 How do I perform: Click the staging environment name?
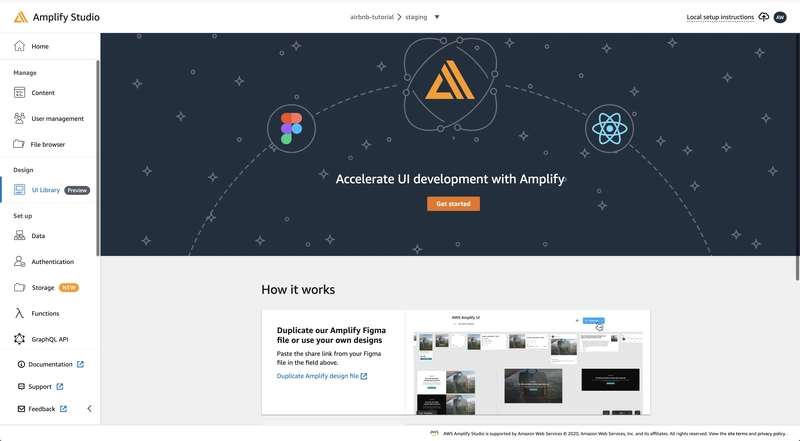pyautogui.click(x=416, y=17)
